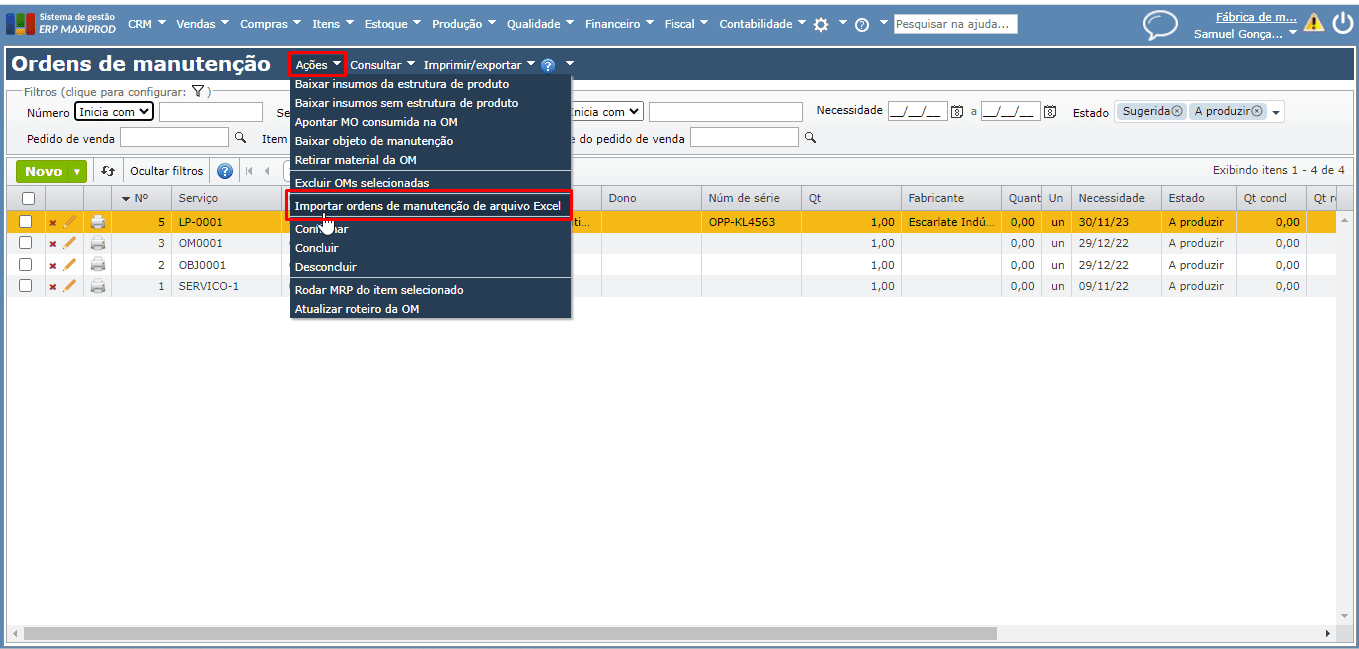
Task: Print order OBJ0001 with printer icon
Action: [x=97, y=265]
